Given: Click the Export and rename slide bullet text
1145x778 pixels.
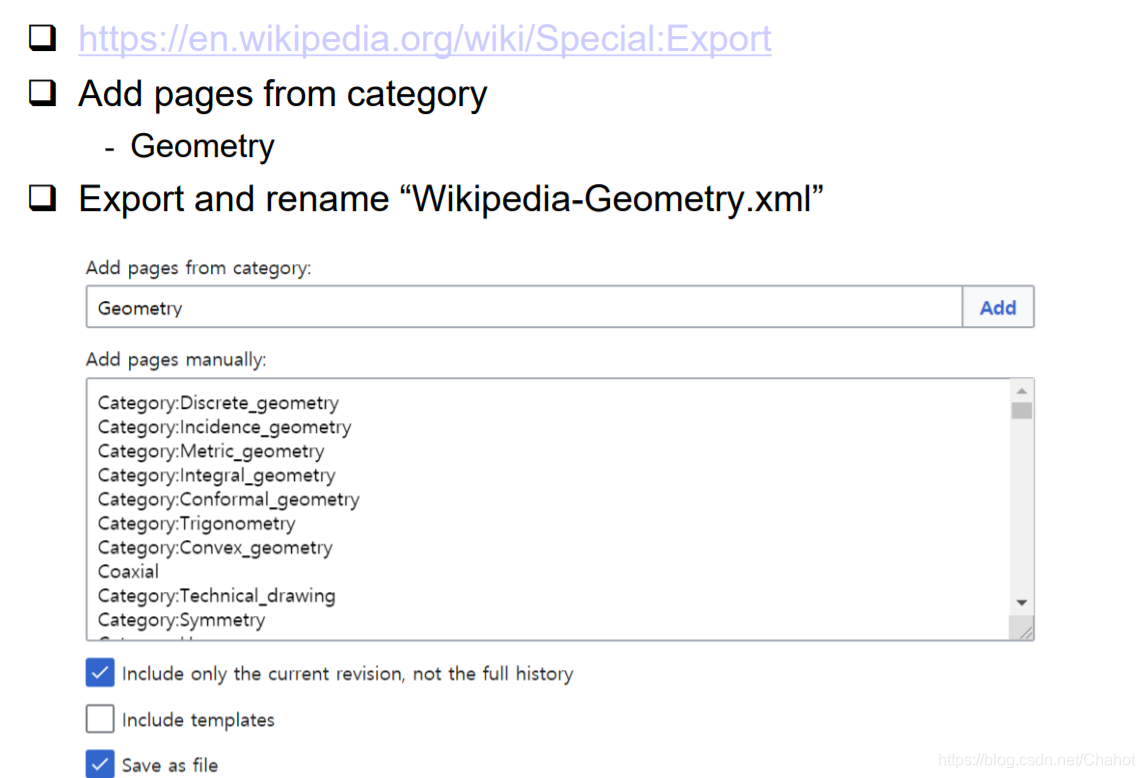Looking at the screenshot, I should (451, 199).
